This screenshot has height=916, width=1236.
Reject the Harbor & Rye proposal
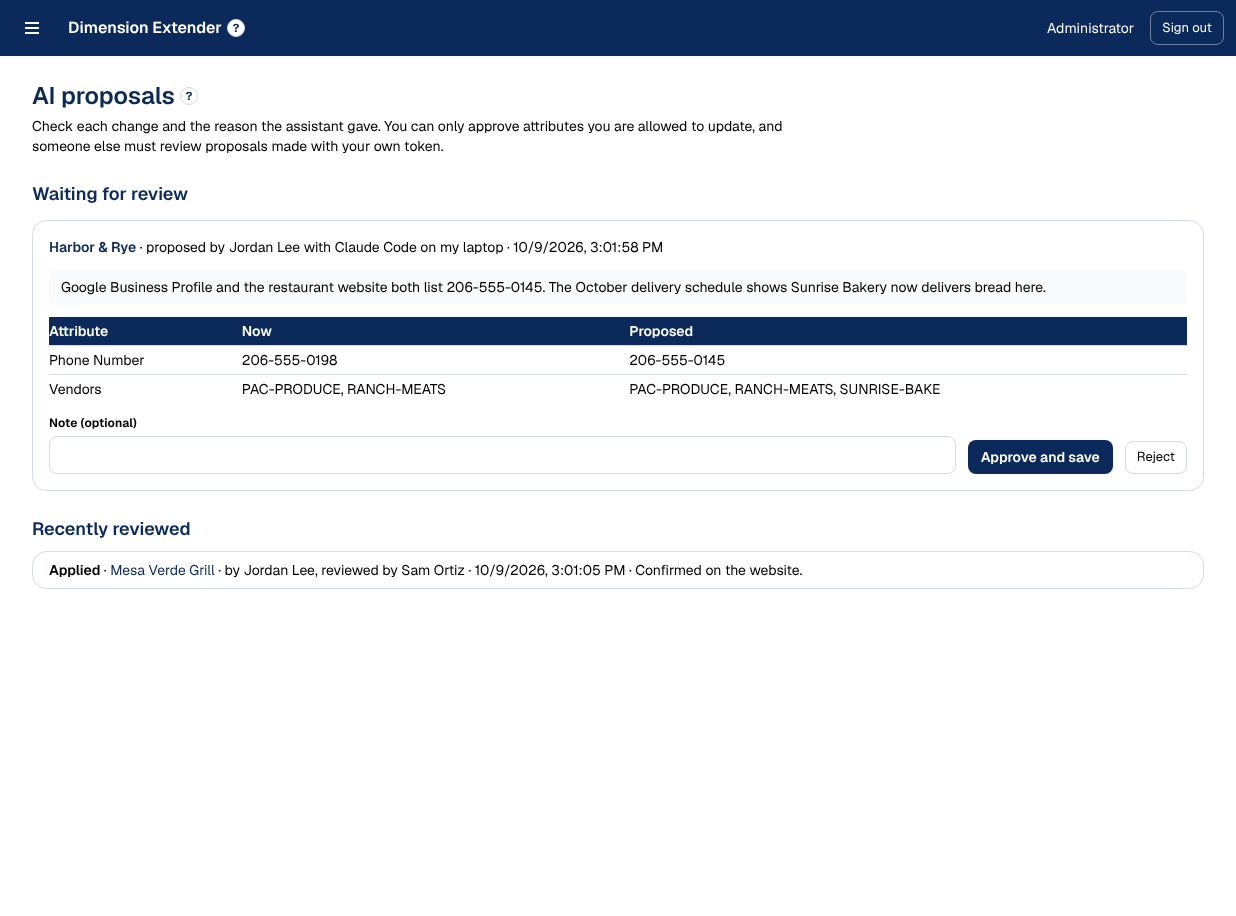point(1156,457)
